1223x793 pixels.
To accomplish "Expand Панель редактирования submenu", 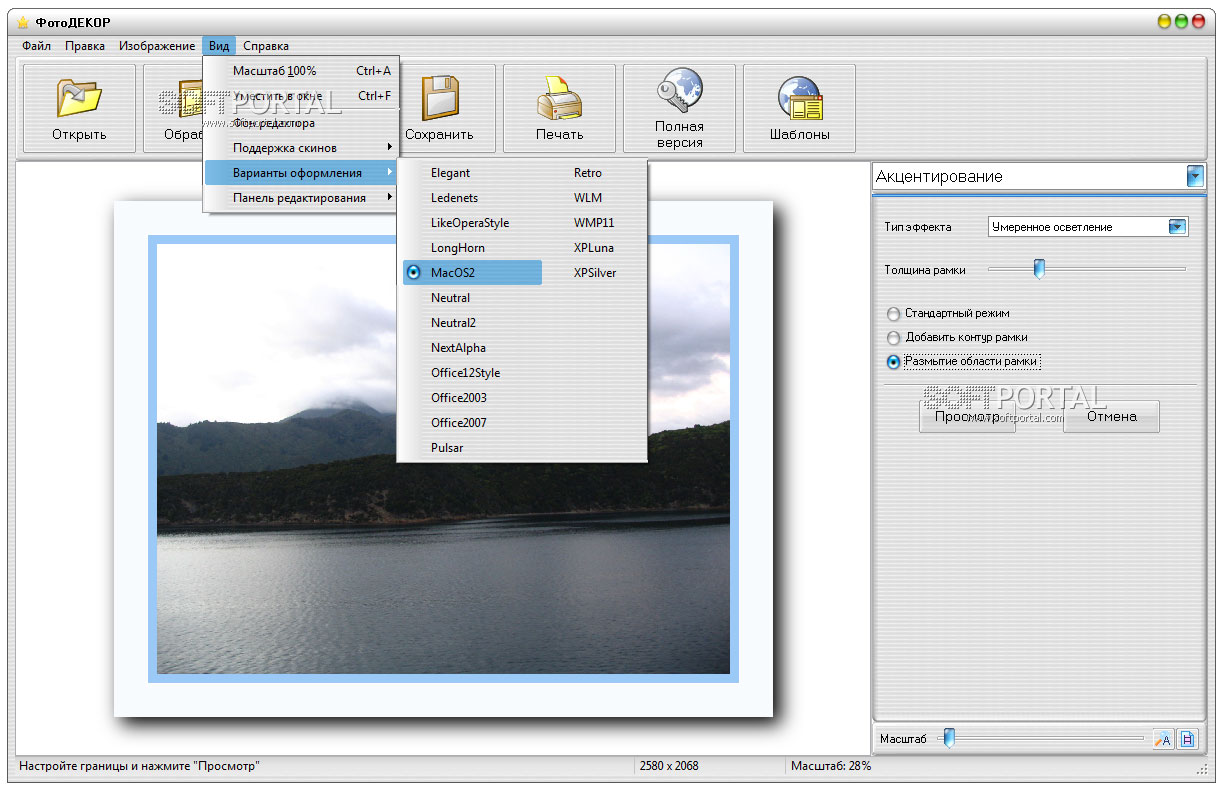I will coord(301,198).
